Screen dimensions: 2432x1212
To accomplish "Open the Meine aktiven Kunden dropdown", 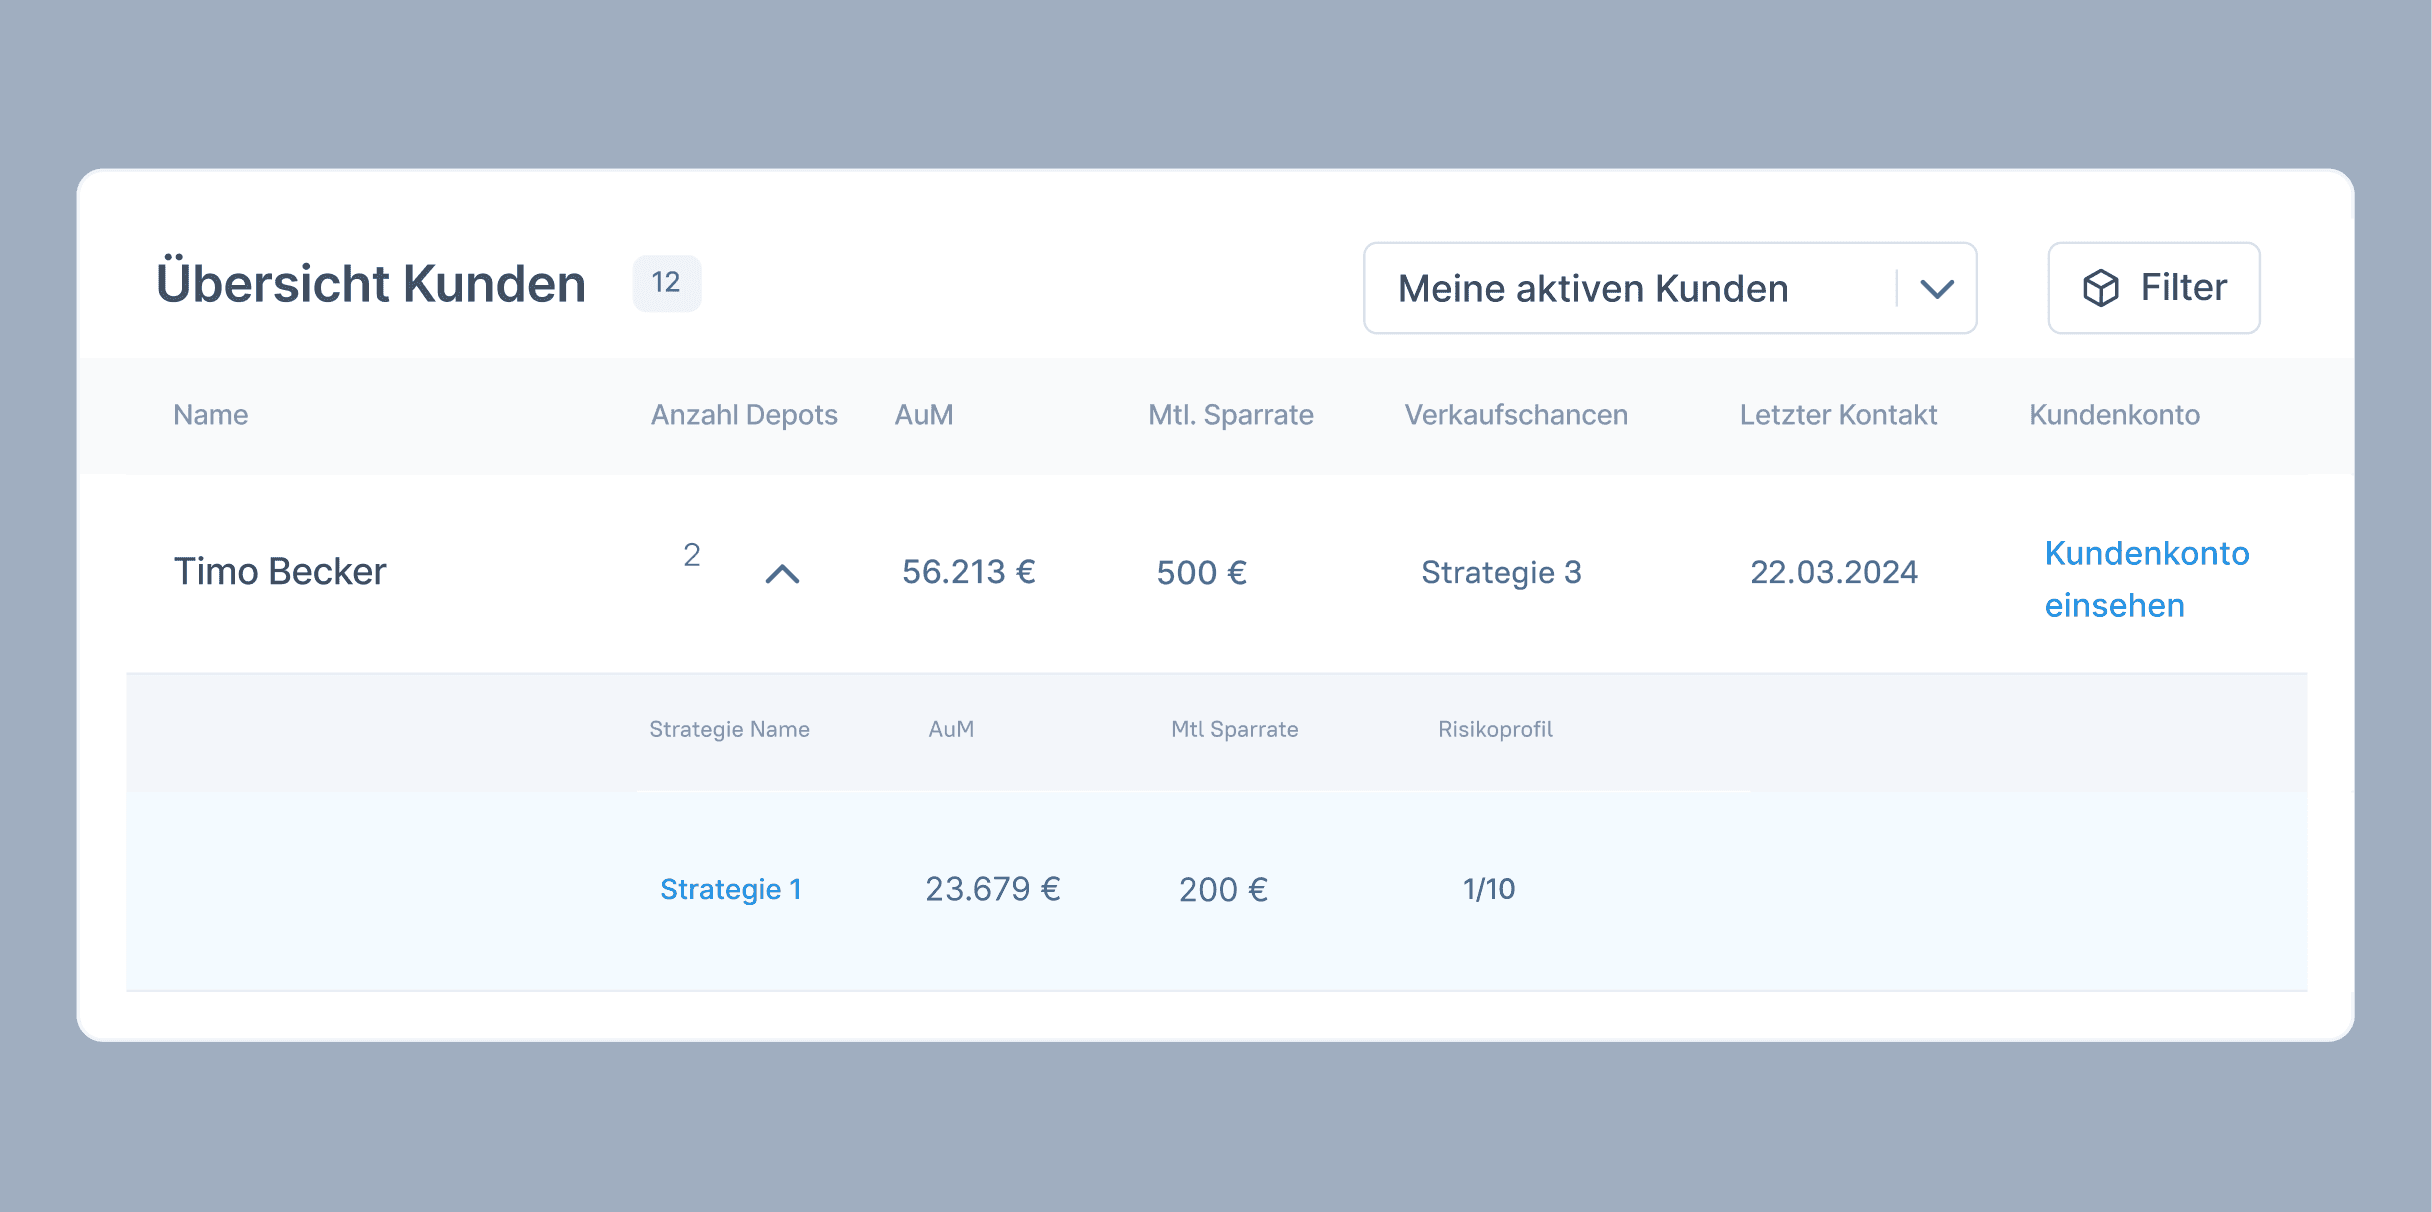I will pyautogui.click(x=1630, y=288).
